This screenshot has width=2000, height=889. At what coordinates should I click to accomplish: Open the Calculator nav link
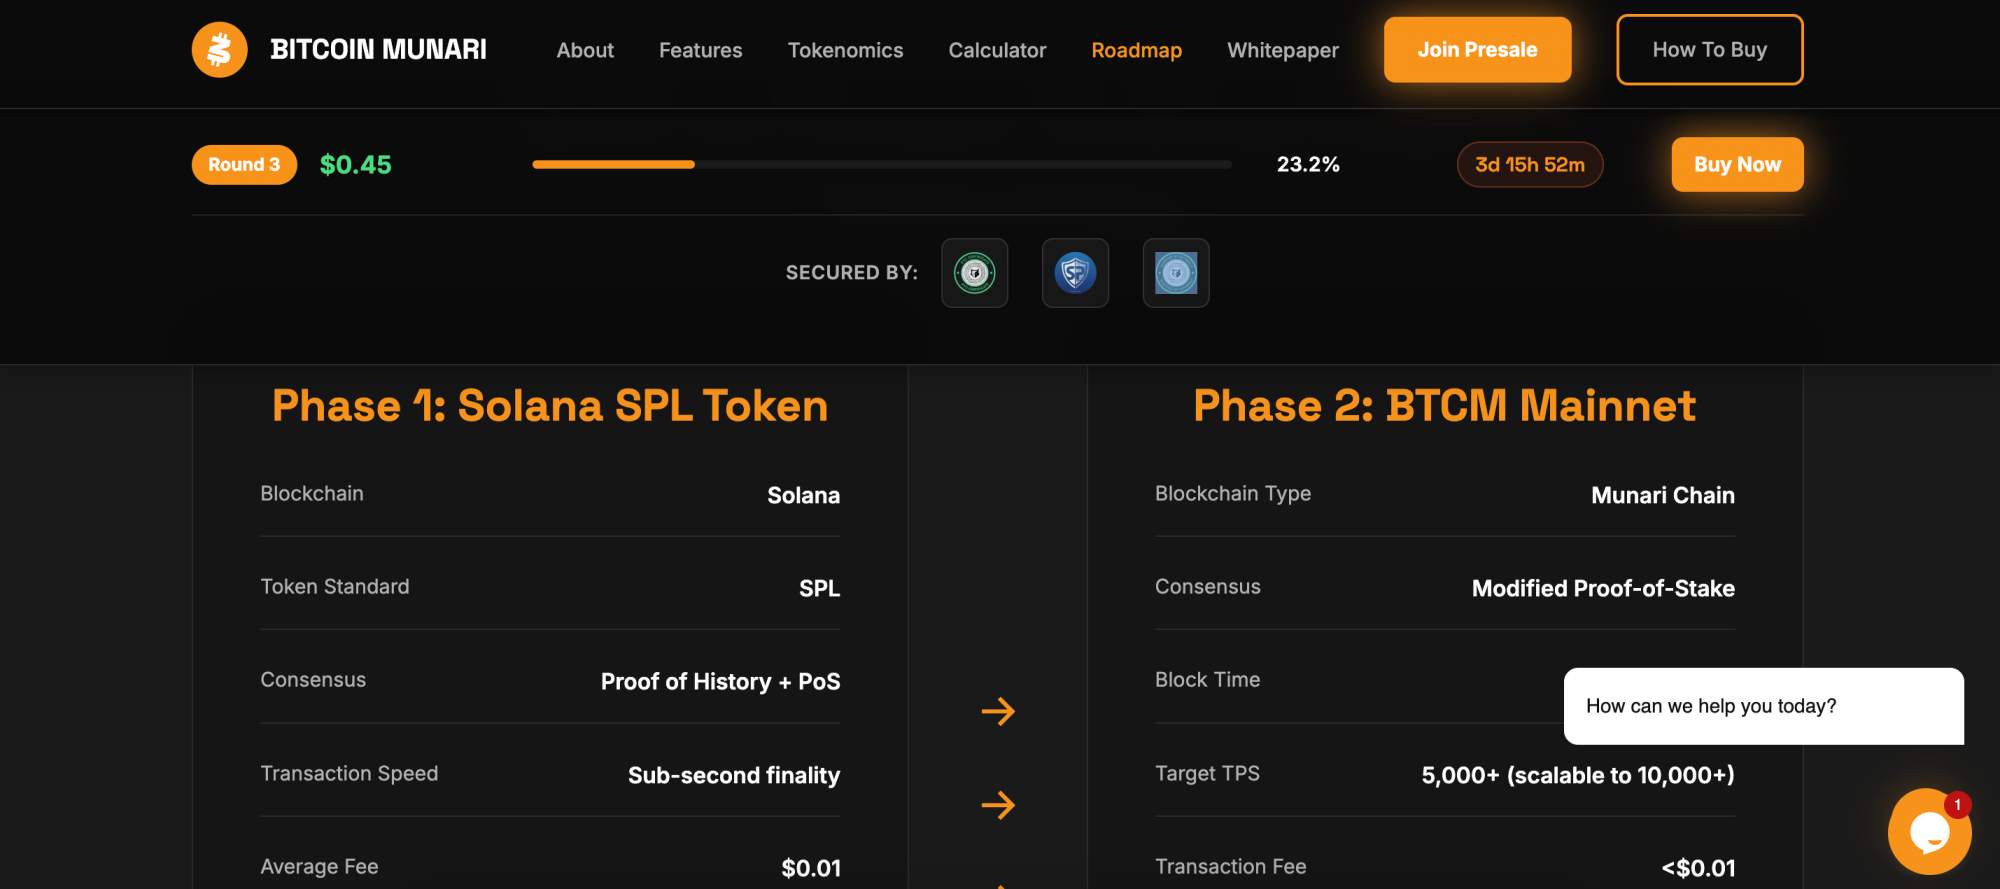click(997, 50)
